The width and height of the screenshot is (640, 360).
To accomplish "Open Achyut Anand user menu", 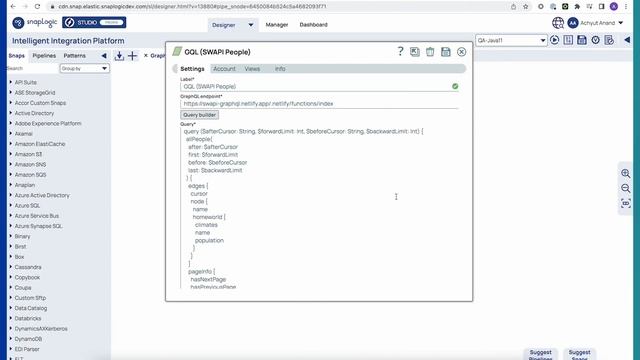I will point(596,23).
